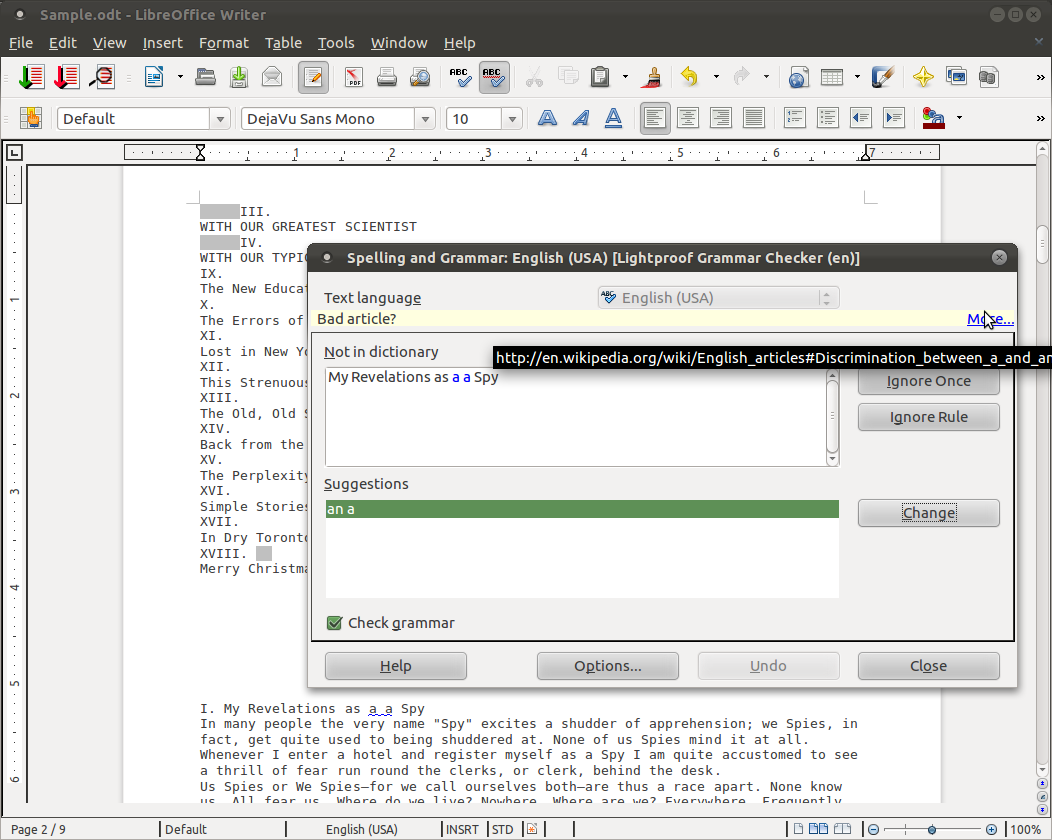The image size is (1052, 840).
Task: Open the File menu
Action: pyautogui.click(x=21, y=43)
